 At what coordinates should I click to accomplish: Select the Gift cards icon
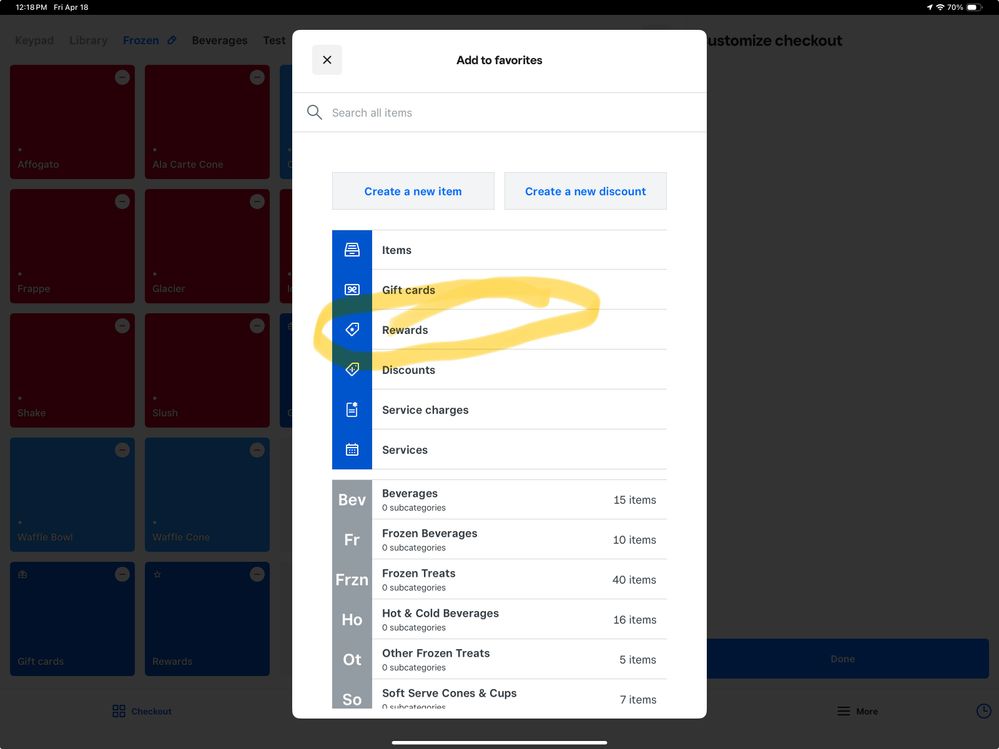tap(352, 290)
